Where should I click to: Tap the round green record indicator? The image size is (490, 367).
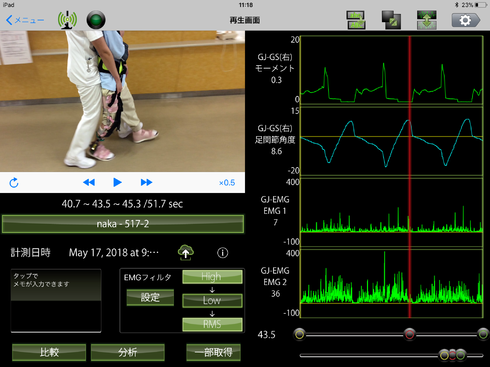(96, 20)
